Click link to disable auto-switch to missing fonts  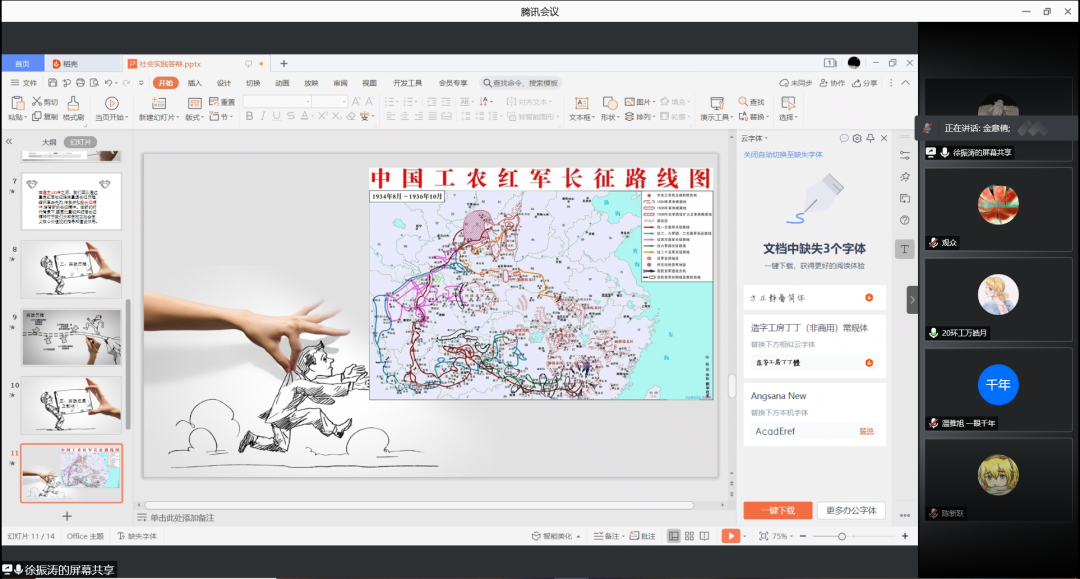tap(782, 155)
